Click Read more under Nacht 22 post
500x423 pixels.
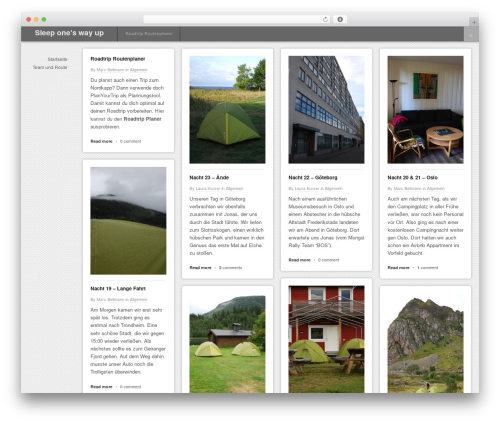point(299,260)
